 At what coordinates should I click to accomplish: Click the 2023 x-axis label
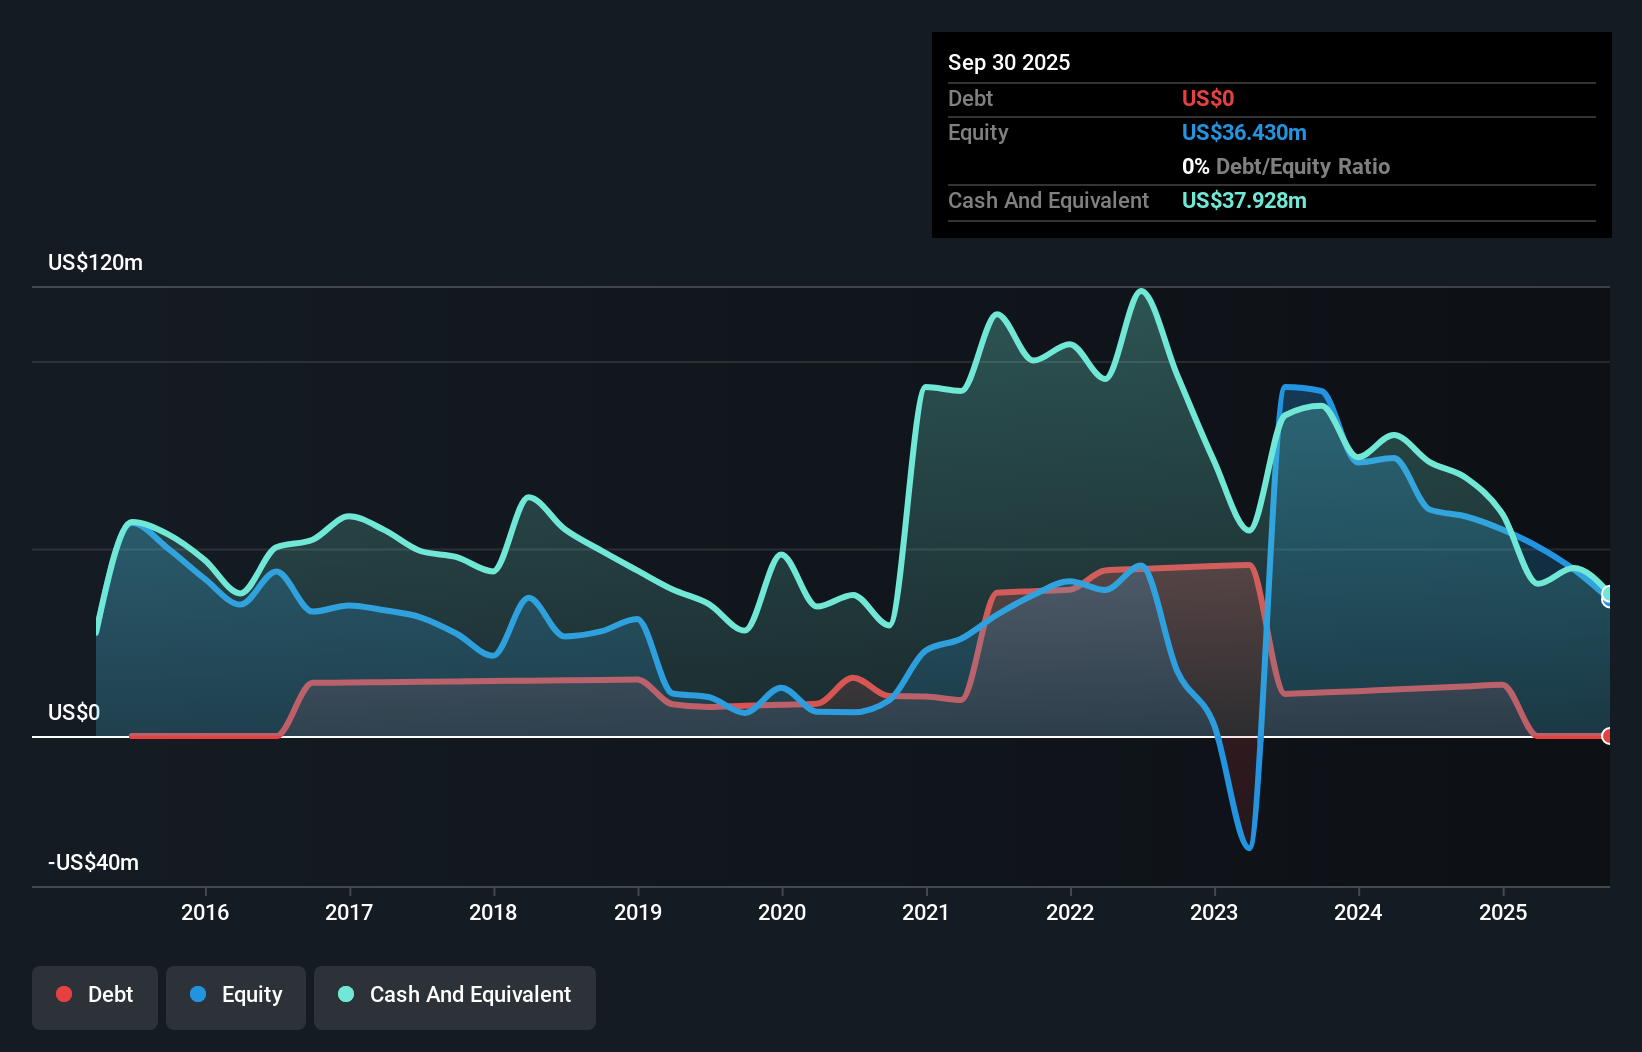(1214, 912)
